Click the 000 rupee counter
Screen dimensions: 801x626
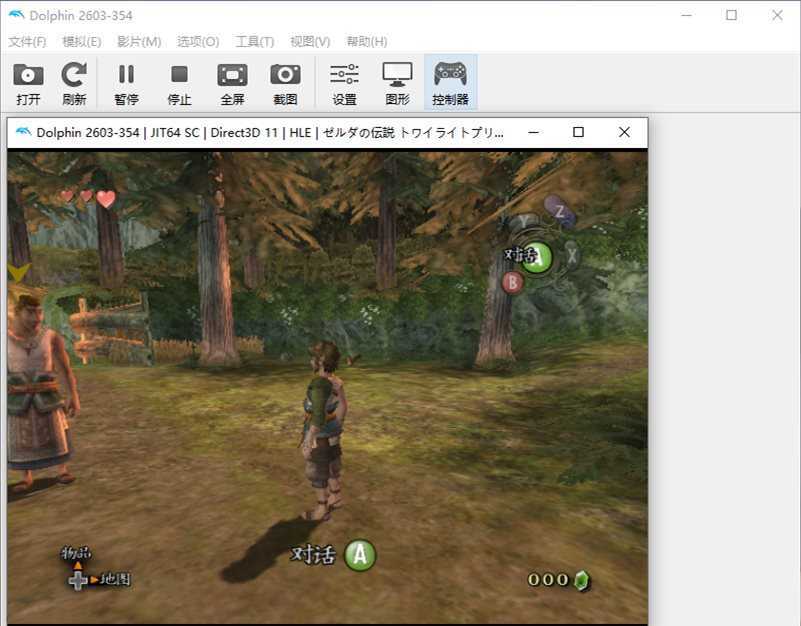click(x=548, y=579)
